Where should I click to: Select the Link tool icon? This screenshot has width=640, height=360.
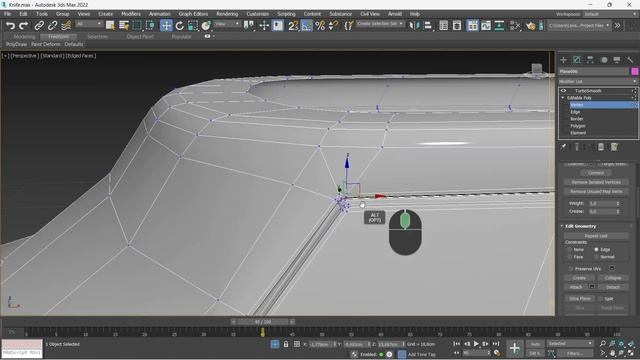pos(39,26)
